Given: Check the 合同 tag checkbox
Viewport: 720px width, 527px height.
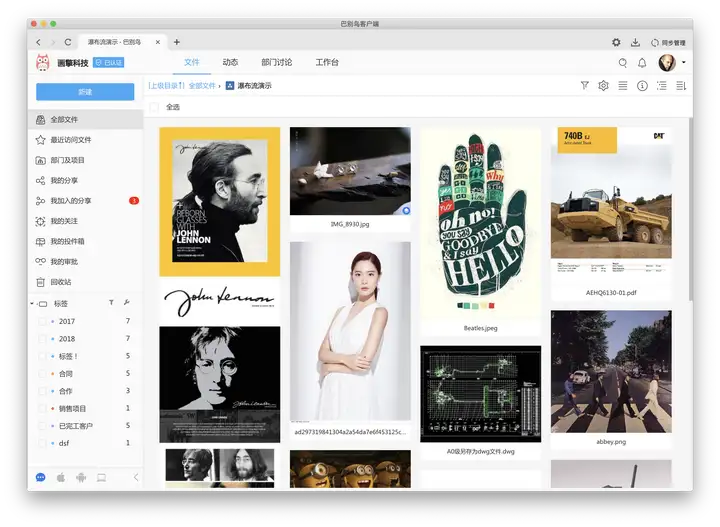Looking at the screenshot, I should (42, 374).
